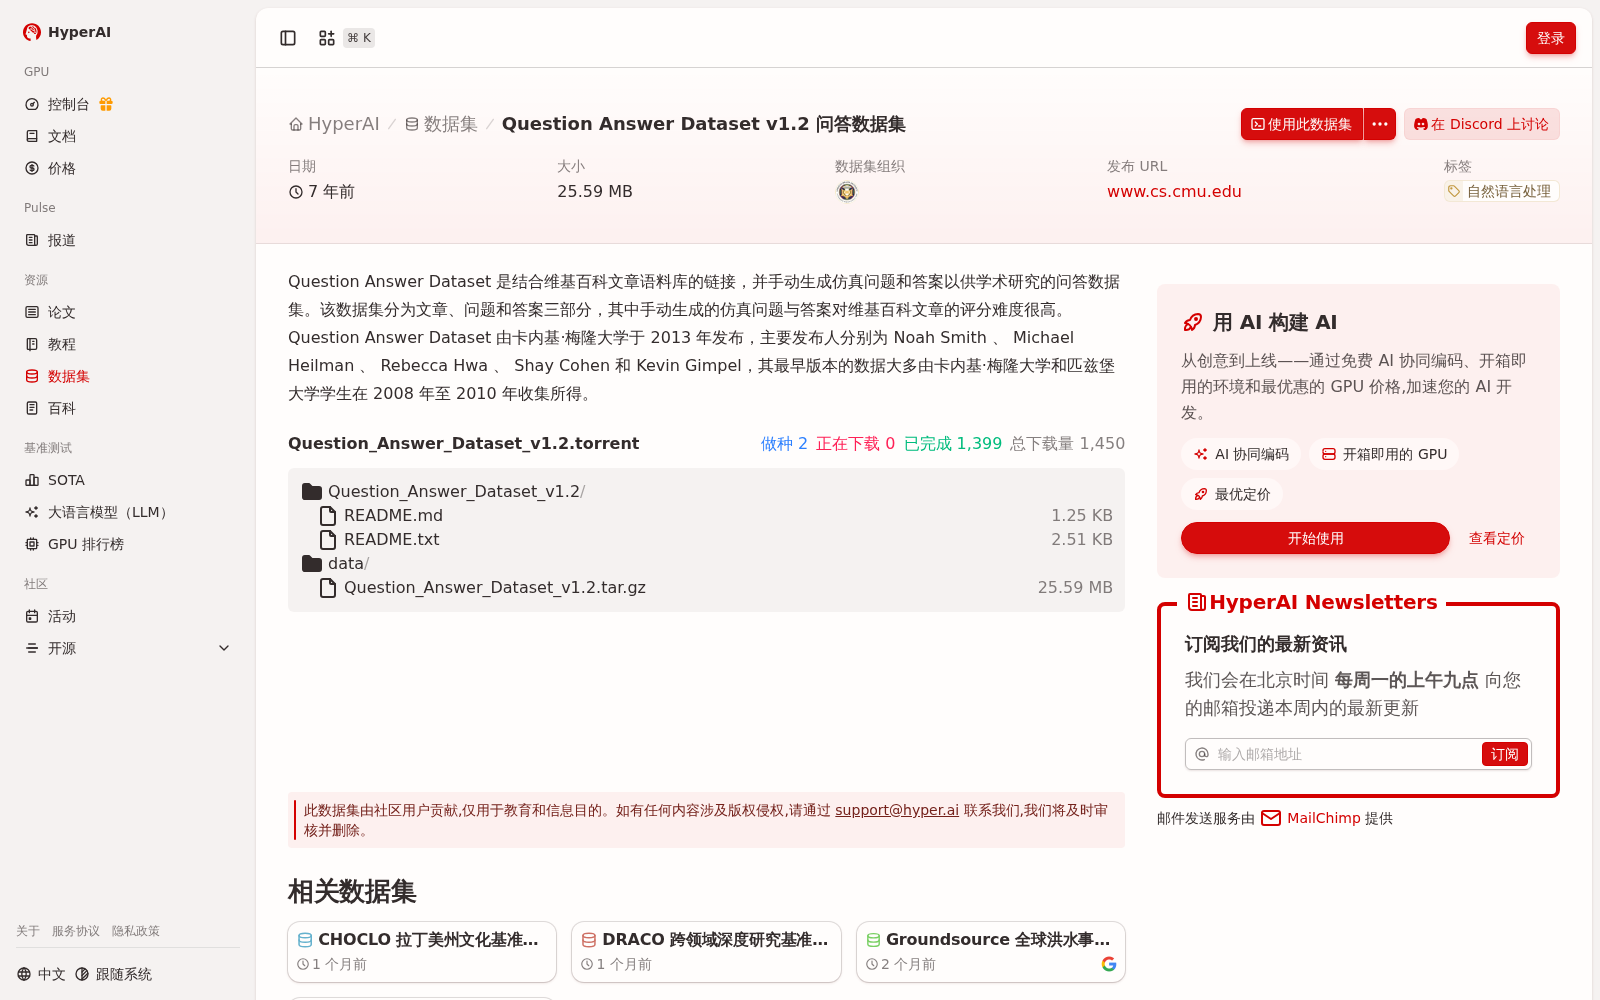The height and width of the screenshot is (1000, 1600).
Task: Select 数据集 in the sidebar
Action: click(x=128, y=376)
